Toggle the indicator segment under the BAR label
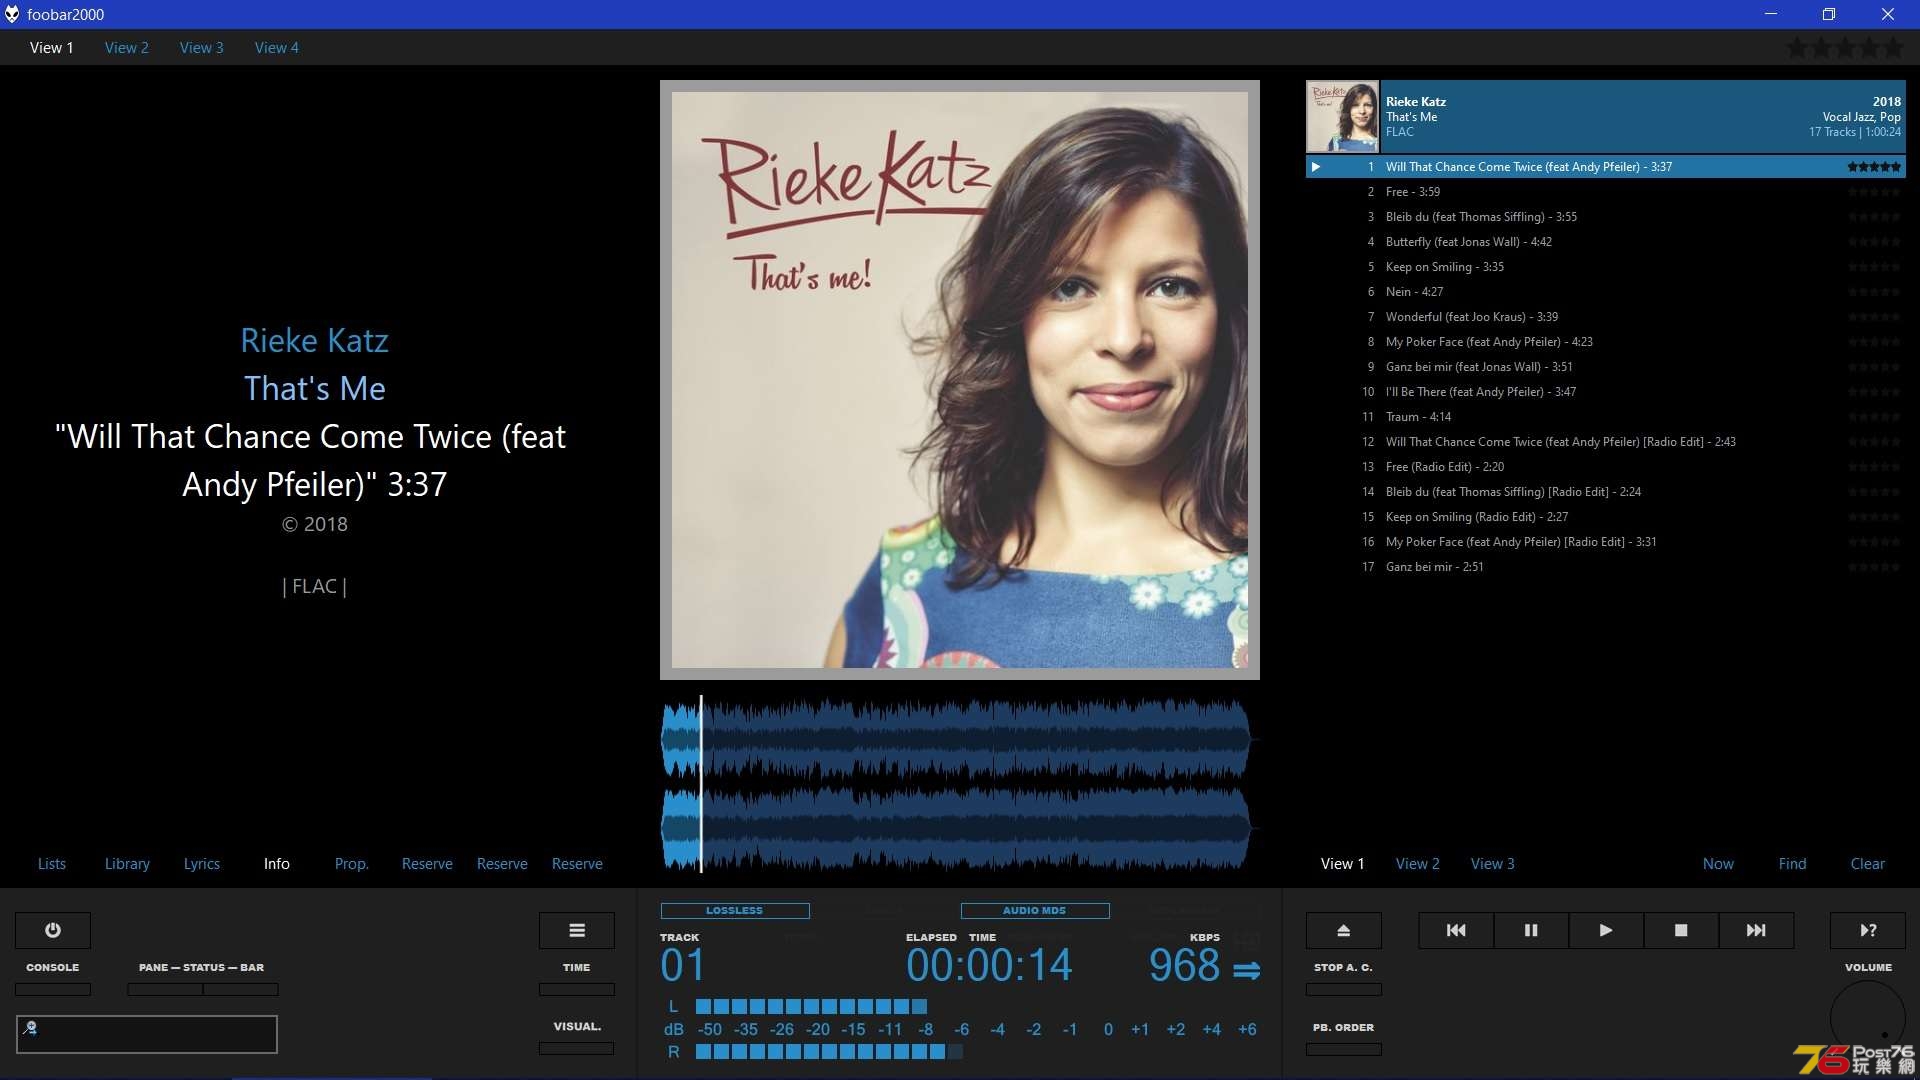Screen dimensions: 1920x1080 [x=241, y=989]
